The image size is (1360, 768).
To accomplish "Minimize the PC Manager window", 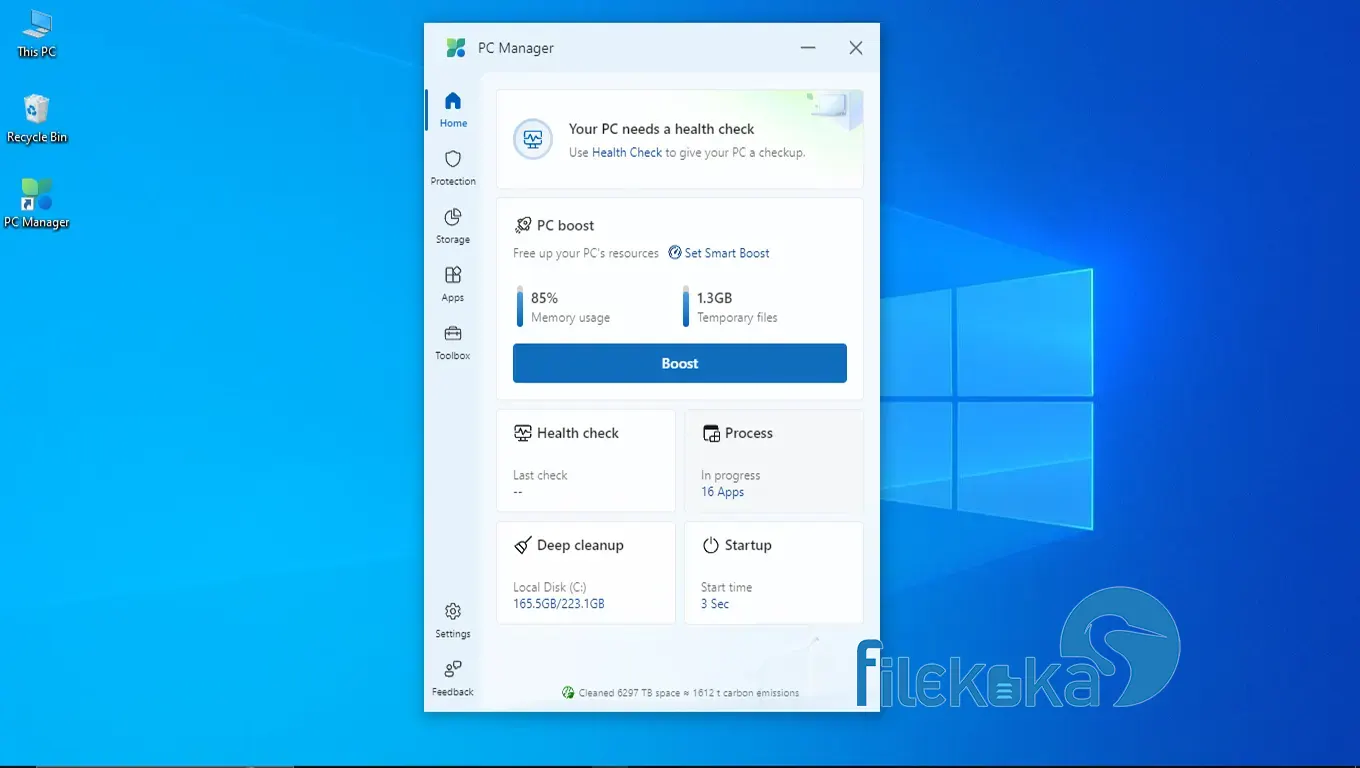I will 808,48.
